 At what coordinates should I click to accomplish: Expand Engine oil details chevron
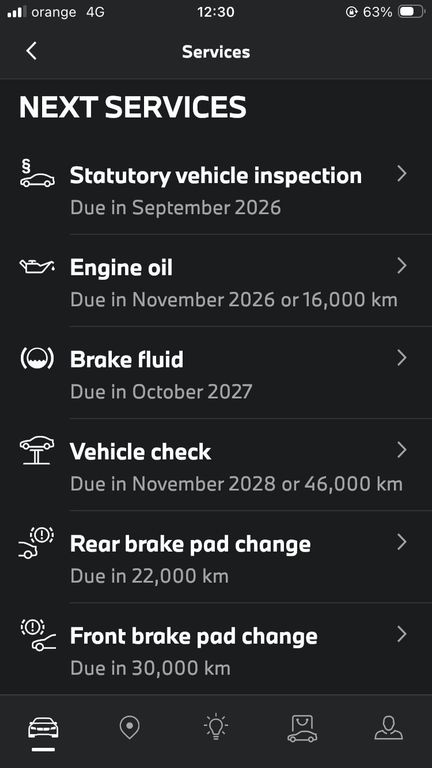(402, 265)
